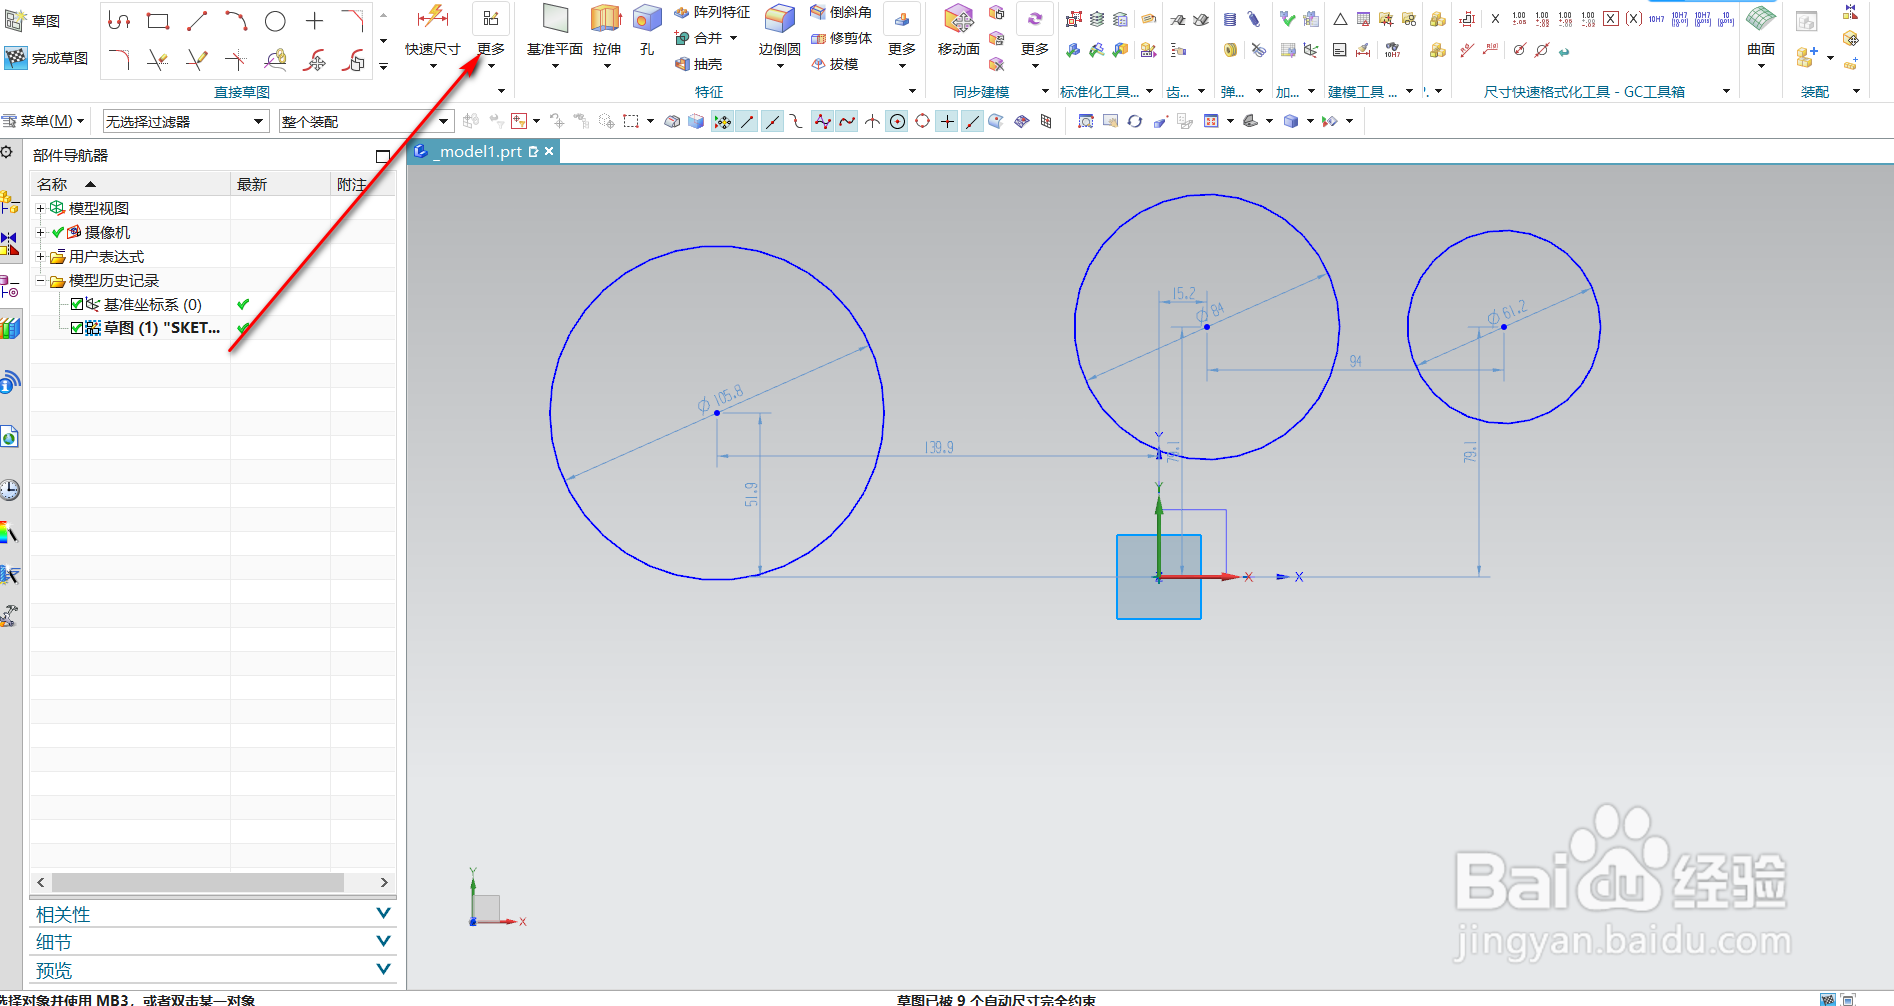Click the Move Face (移动面) icon
Screen dimensions: 1894x1006
point(958,18)
